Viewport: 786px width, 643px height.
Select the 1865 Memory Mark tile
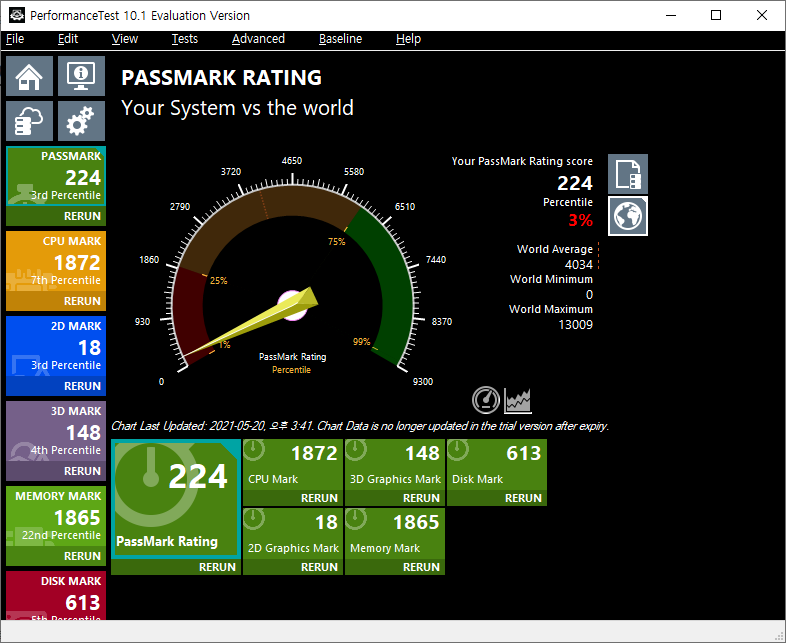(395, 534)
